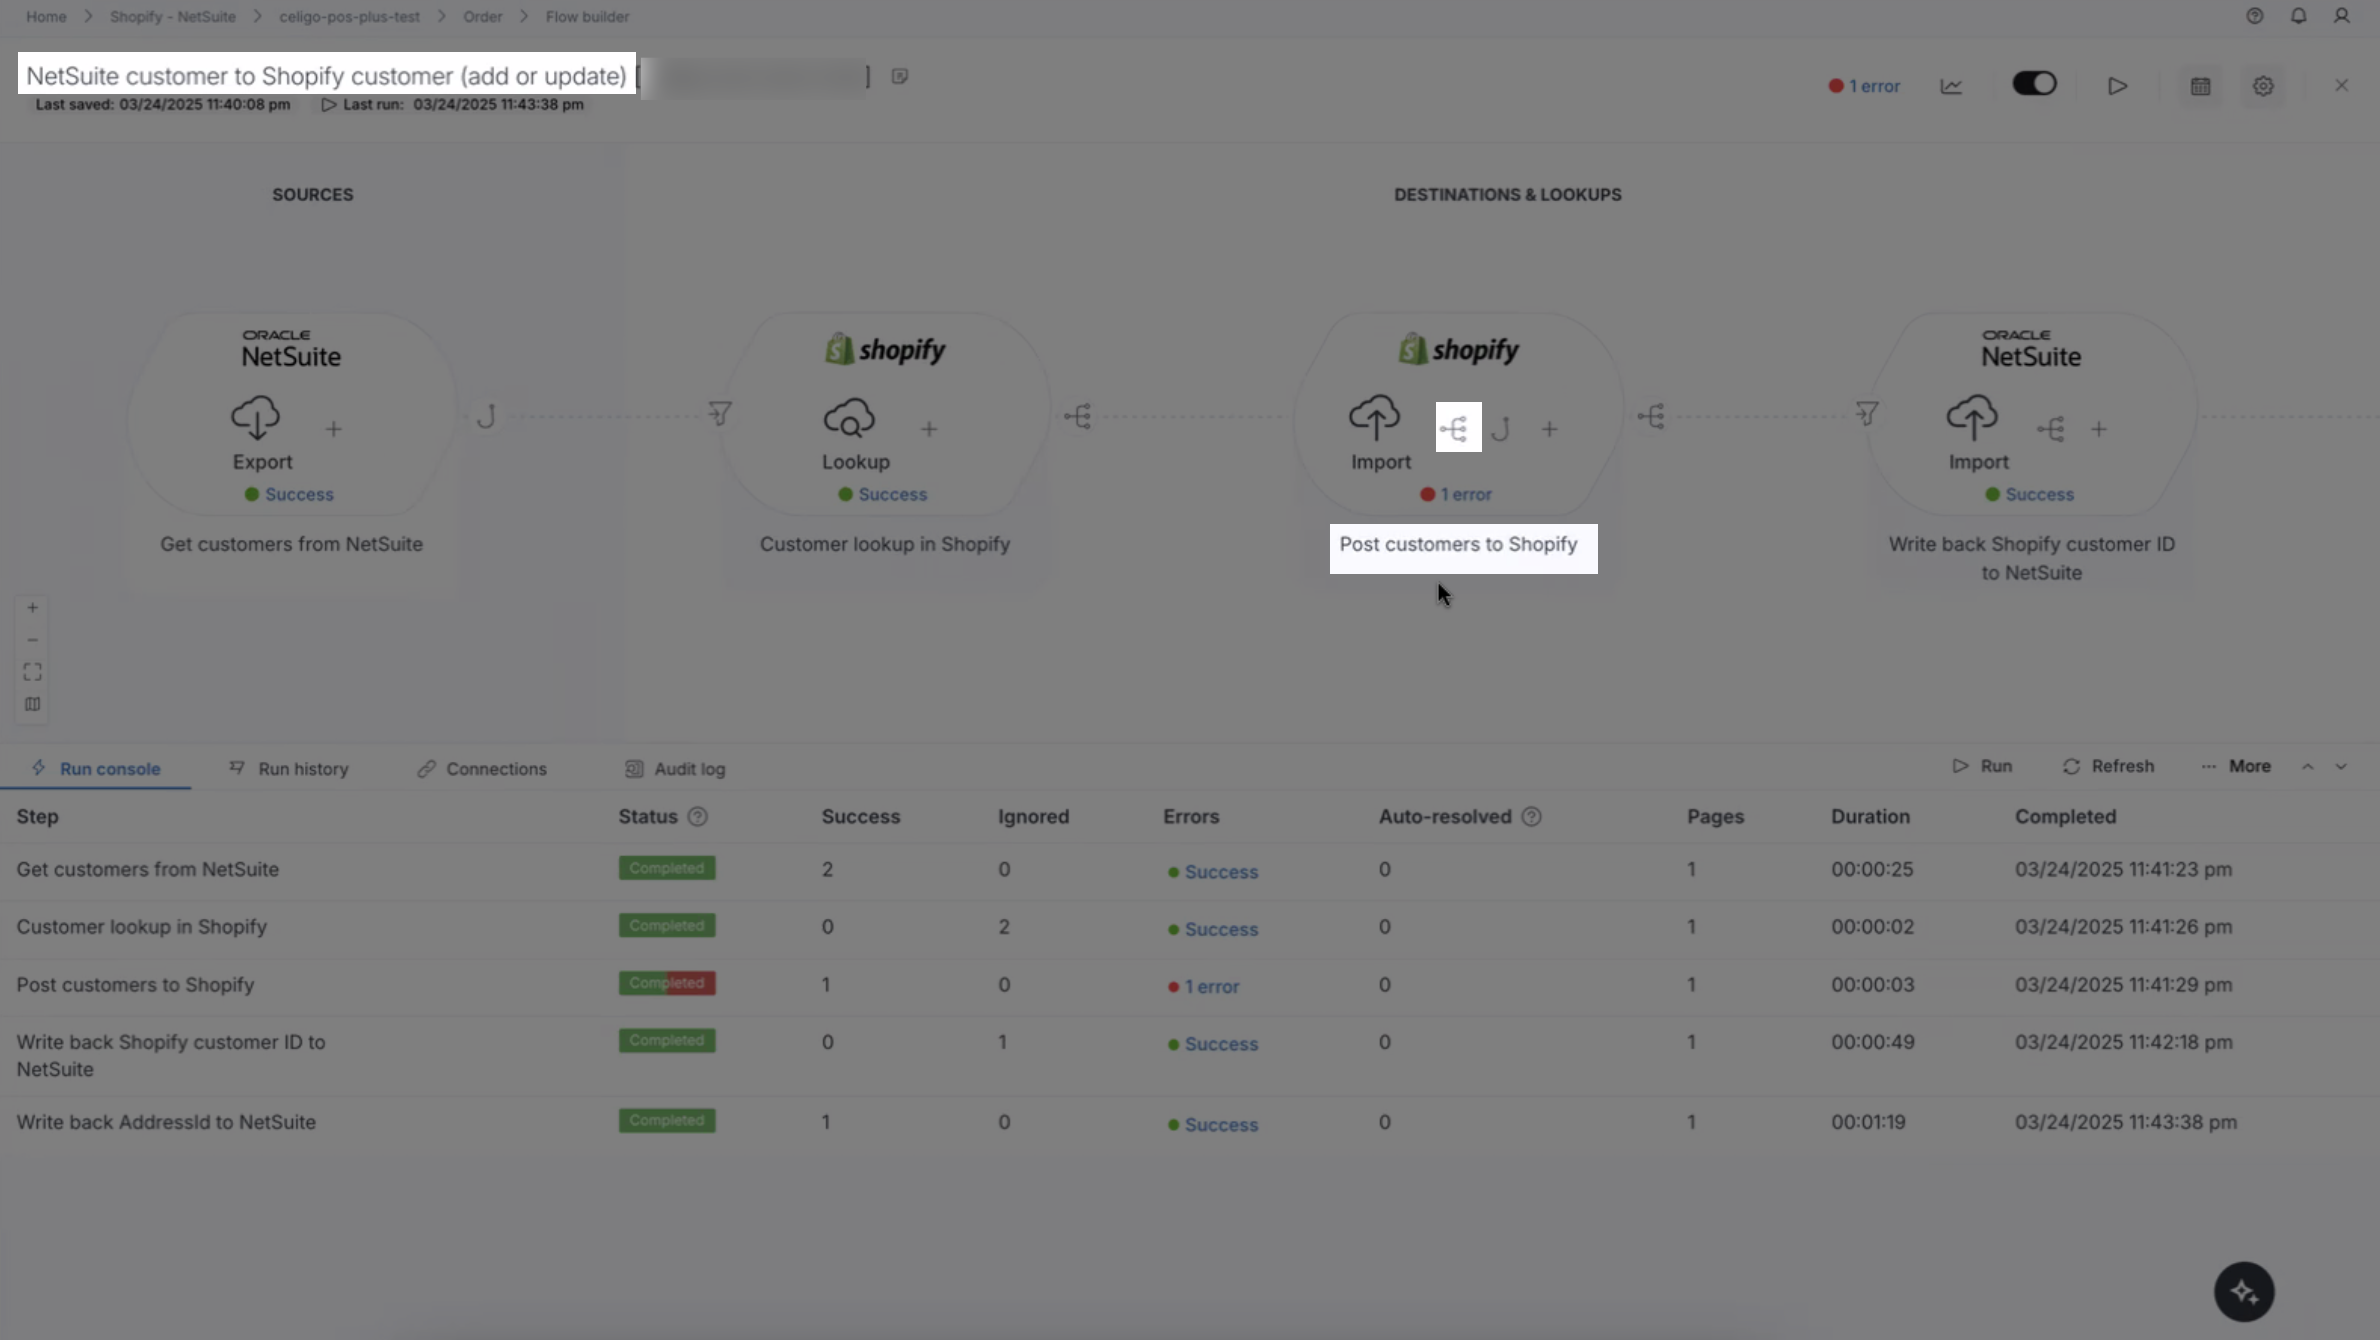Open the hook icon on Shopify Import
This screenshot has height=1340, width=2380.
1501,430
